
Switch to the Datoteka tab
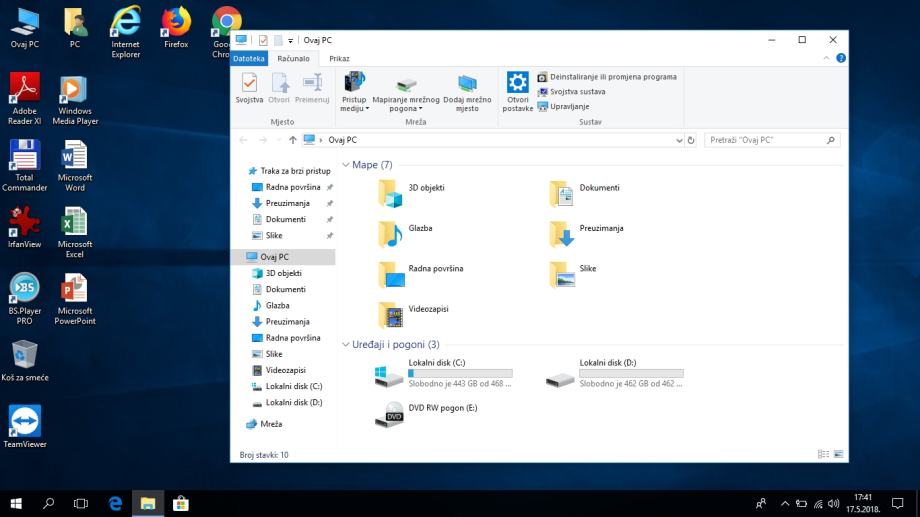point(249,59)
